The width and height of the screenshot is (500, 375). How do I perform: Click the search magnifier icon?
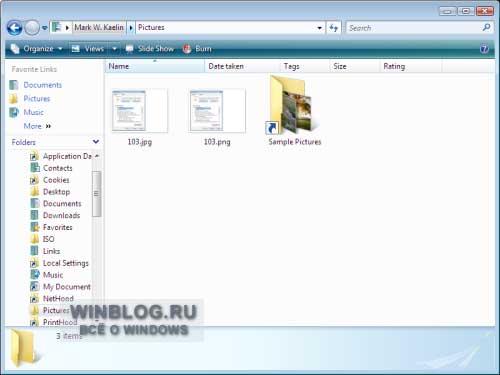coord(486,28)
